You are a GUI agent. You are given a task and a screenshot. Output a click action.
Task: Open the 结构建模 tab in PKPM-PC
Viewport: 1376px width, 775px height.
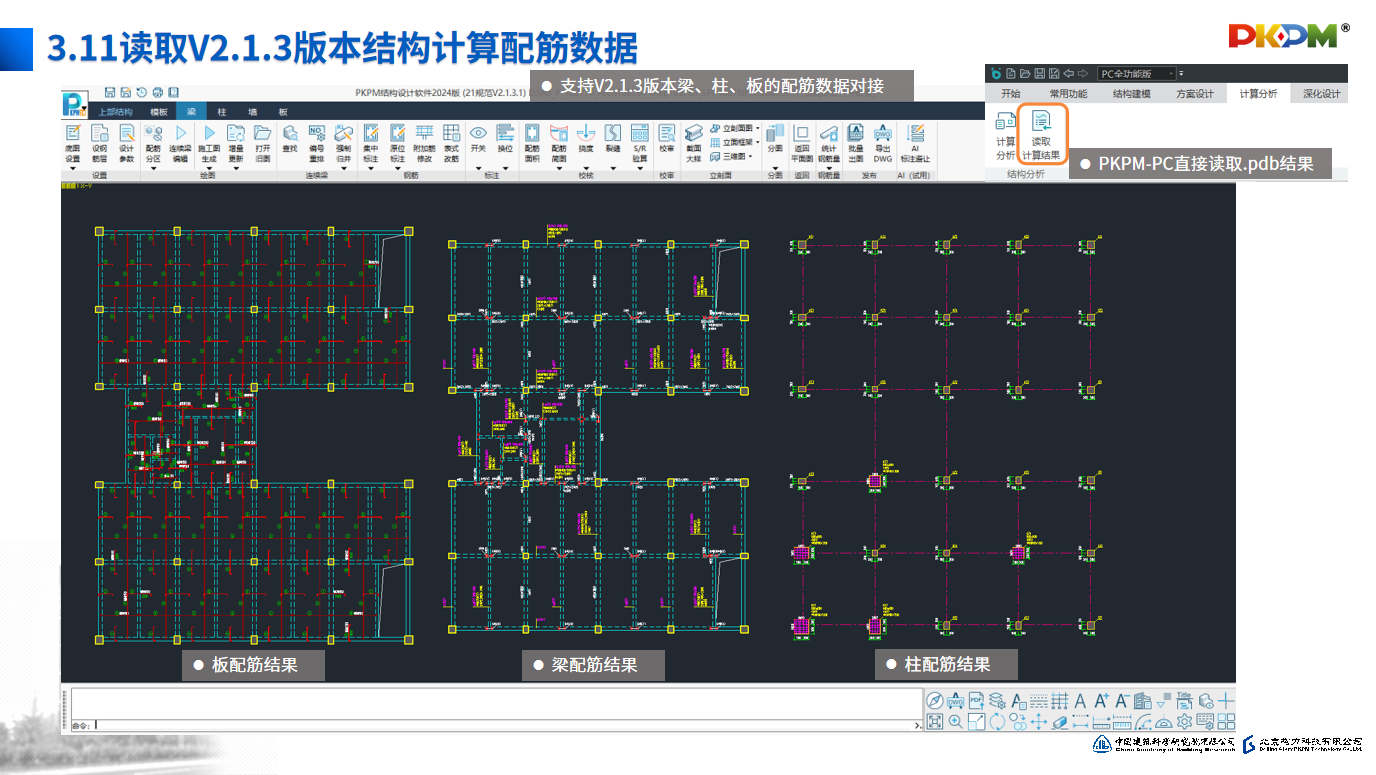coord(1132,94)
